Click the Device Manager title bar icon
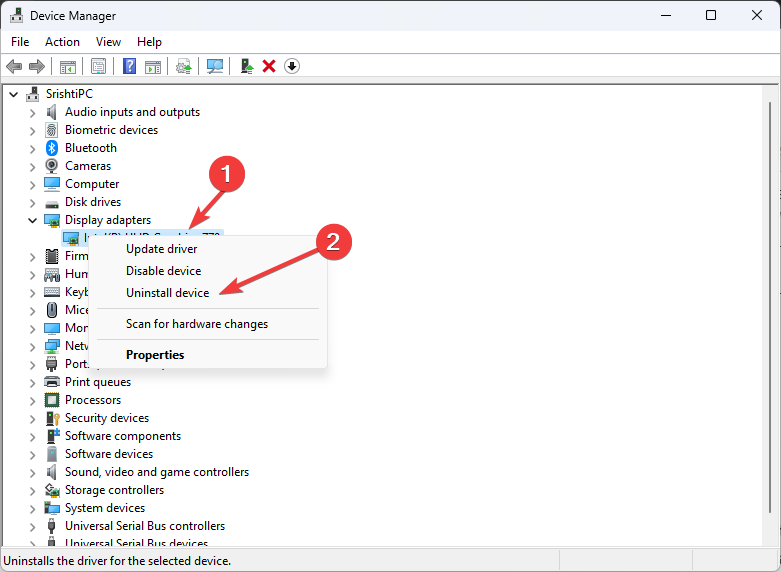 pyautogui.click(x=16, y=15)
